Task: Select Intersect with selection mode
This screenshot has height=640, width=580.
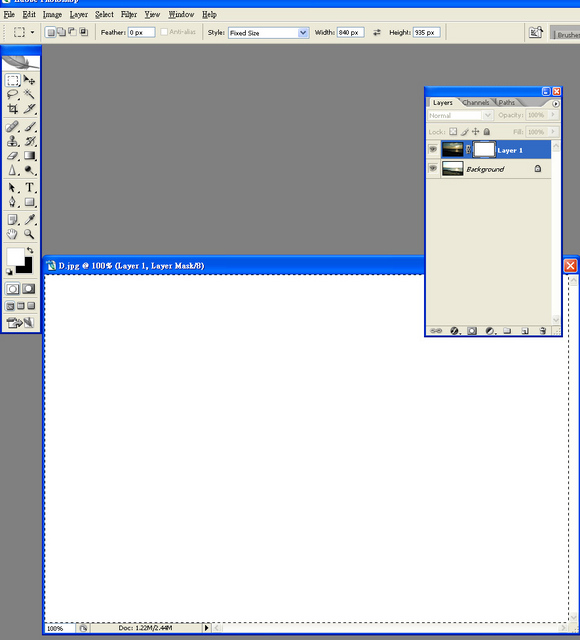Action: 83,32
